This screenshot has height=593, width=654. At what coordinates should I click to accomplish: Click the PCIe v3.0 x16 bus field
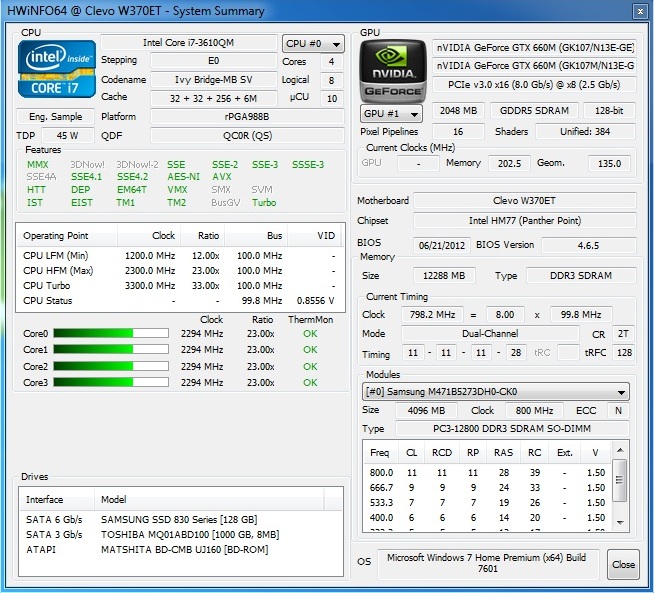(x=534, y=85)
